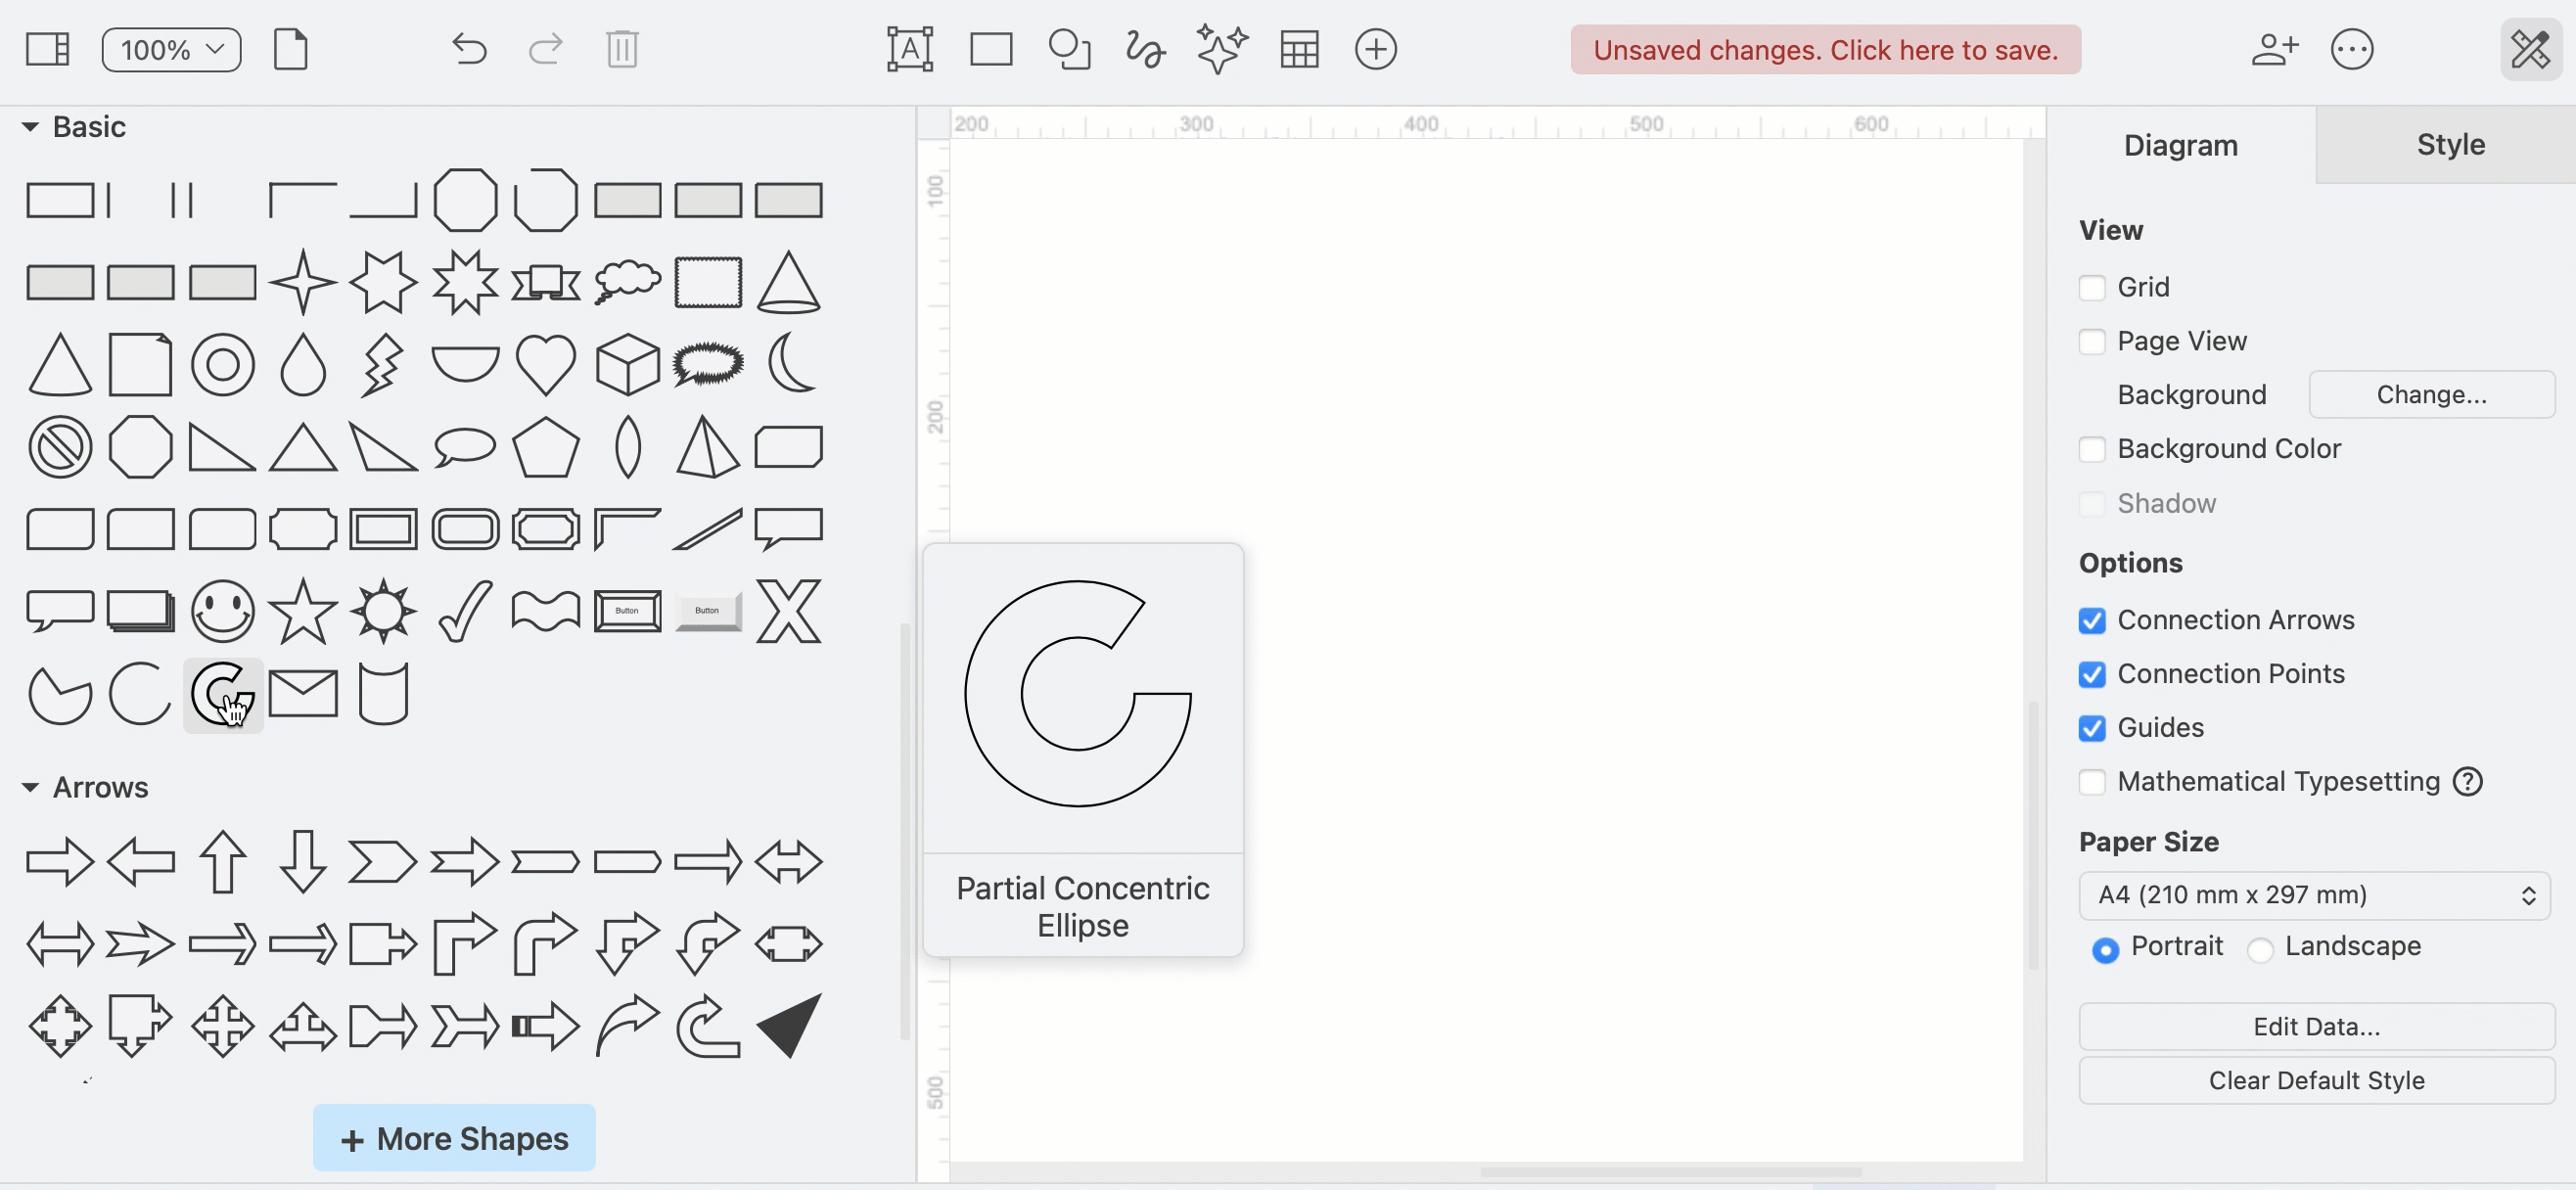Delete using the trash icon
Screen dimensions: 2576x1190
pos(622,49)
